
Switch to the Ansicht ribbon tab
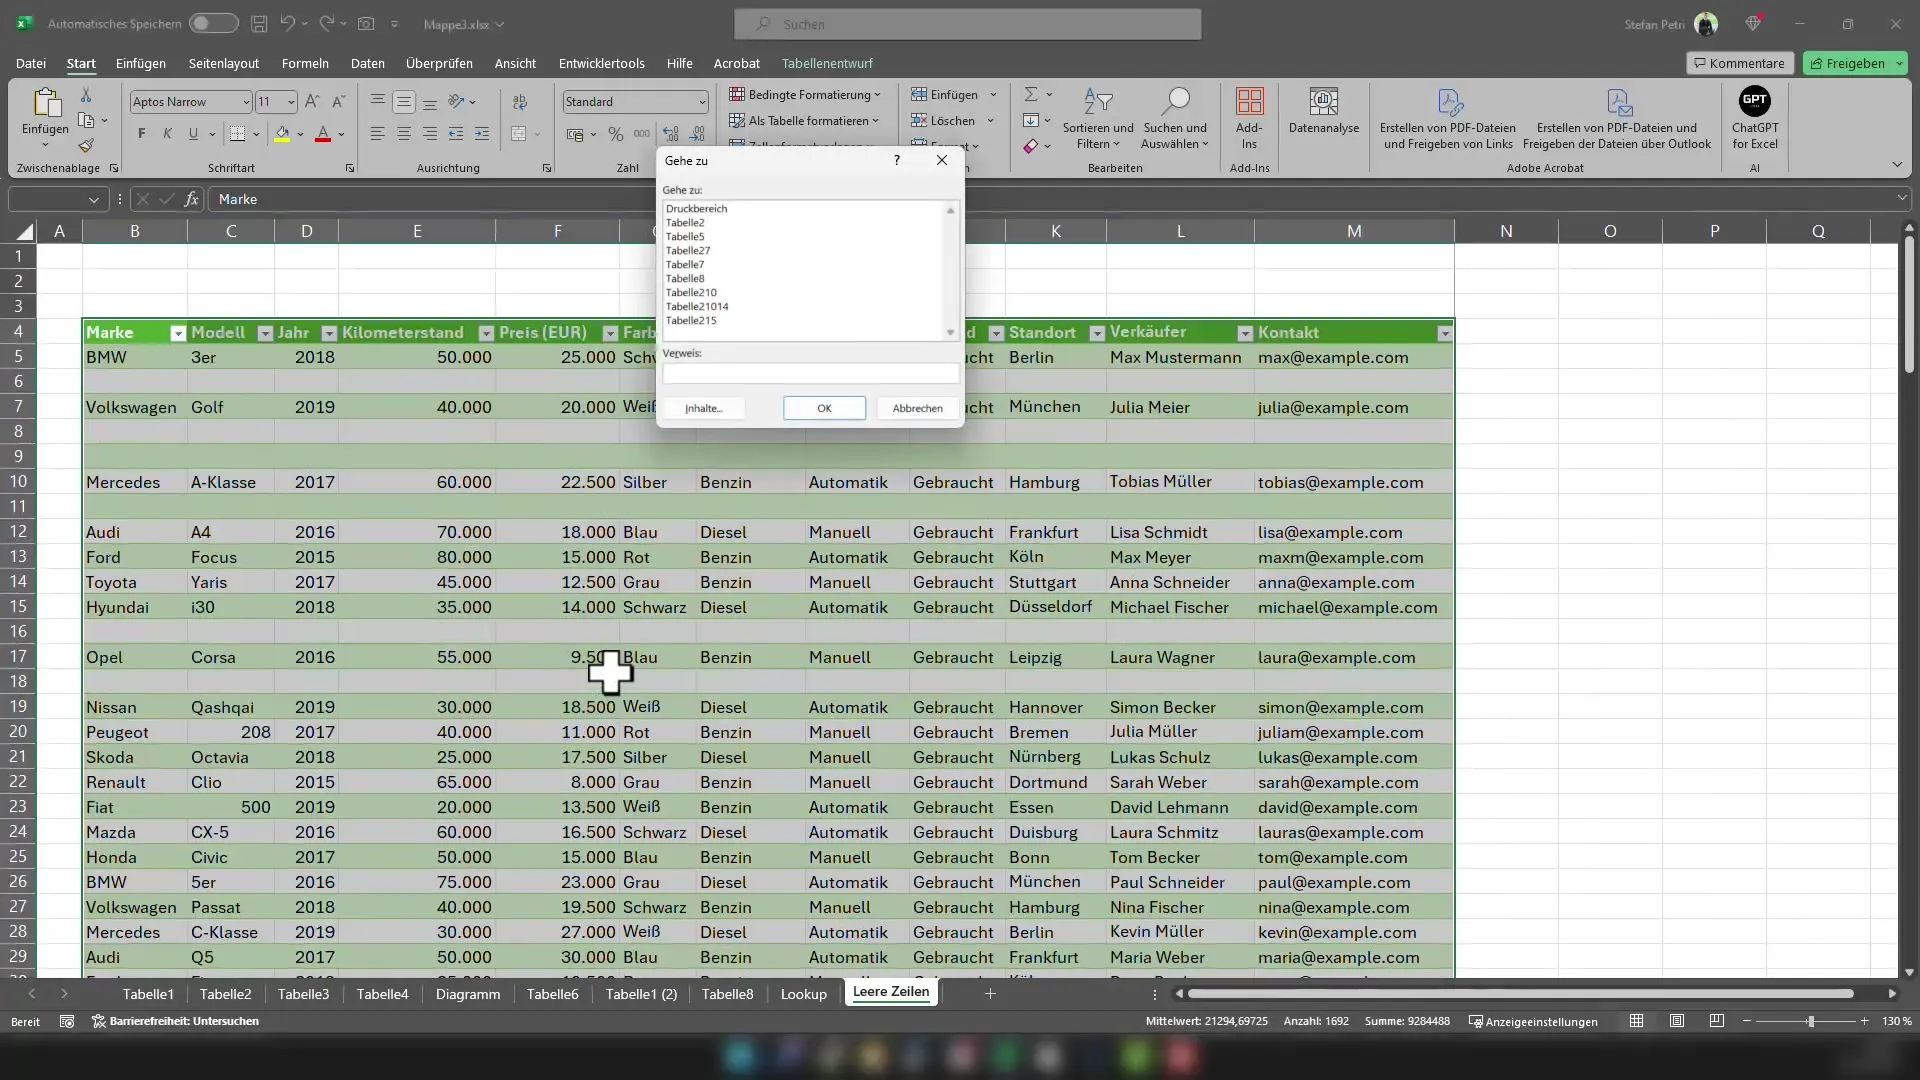coord(515,63)
